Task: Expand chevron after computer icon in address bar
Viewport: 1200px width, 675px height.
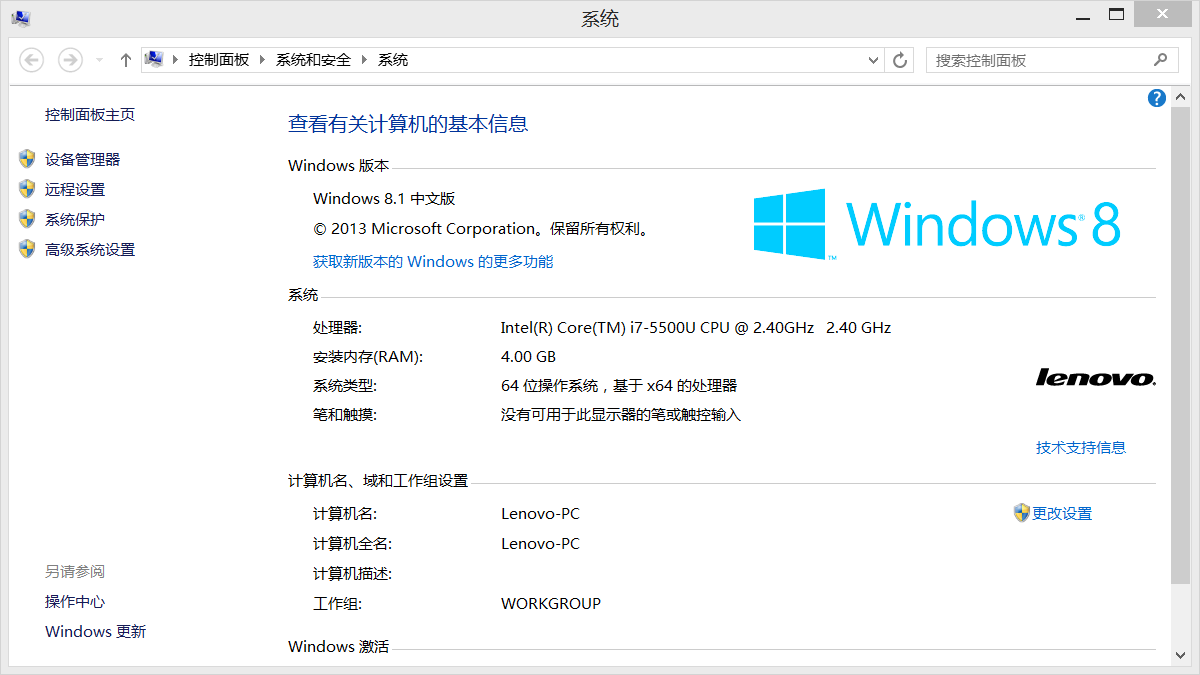Action: coord(176,60)
